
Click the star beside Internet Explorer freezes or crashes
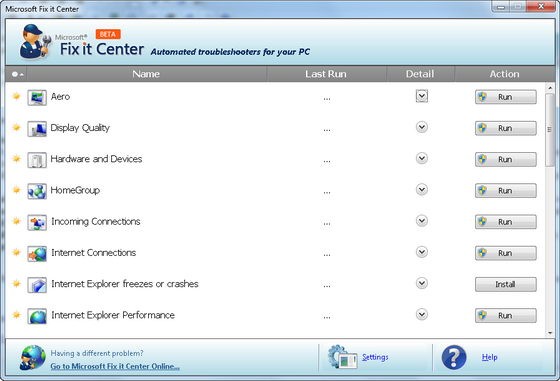(16, 284)
